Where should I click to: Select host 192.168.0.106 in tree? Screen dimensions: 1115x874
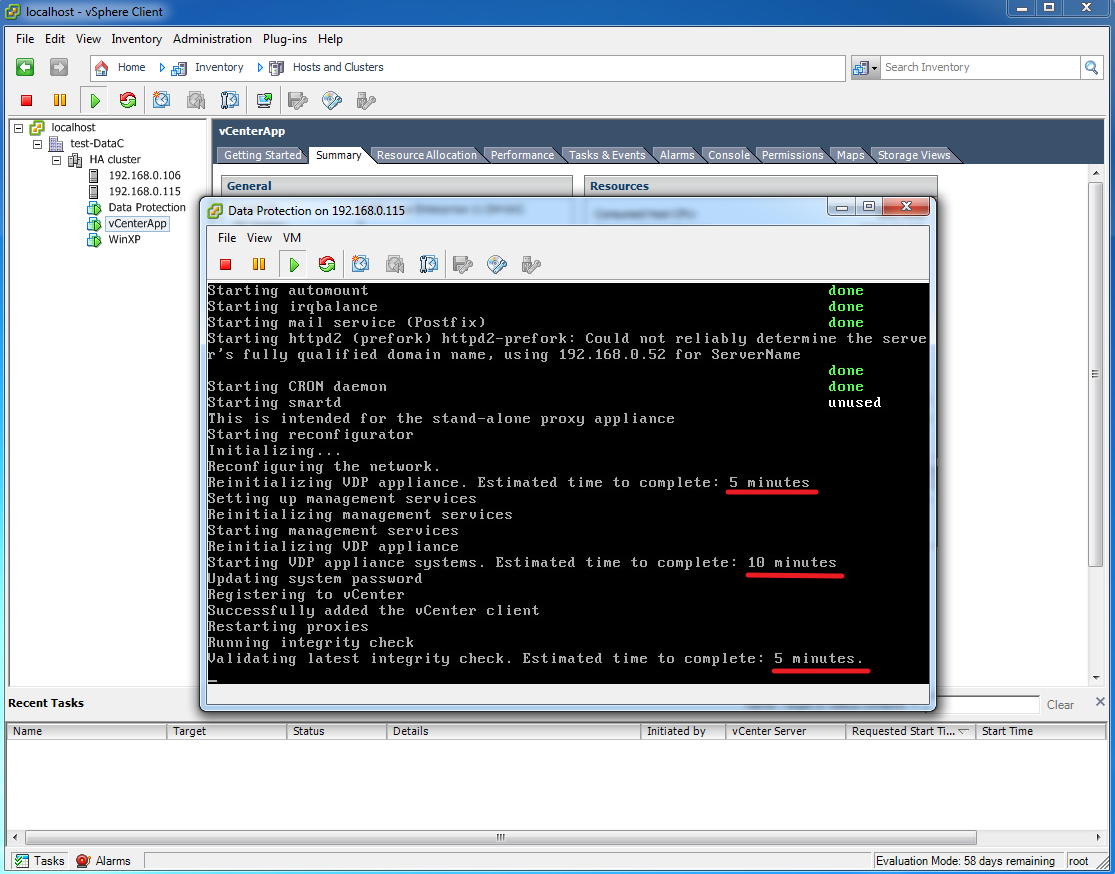point(144,176)
